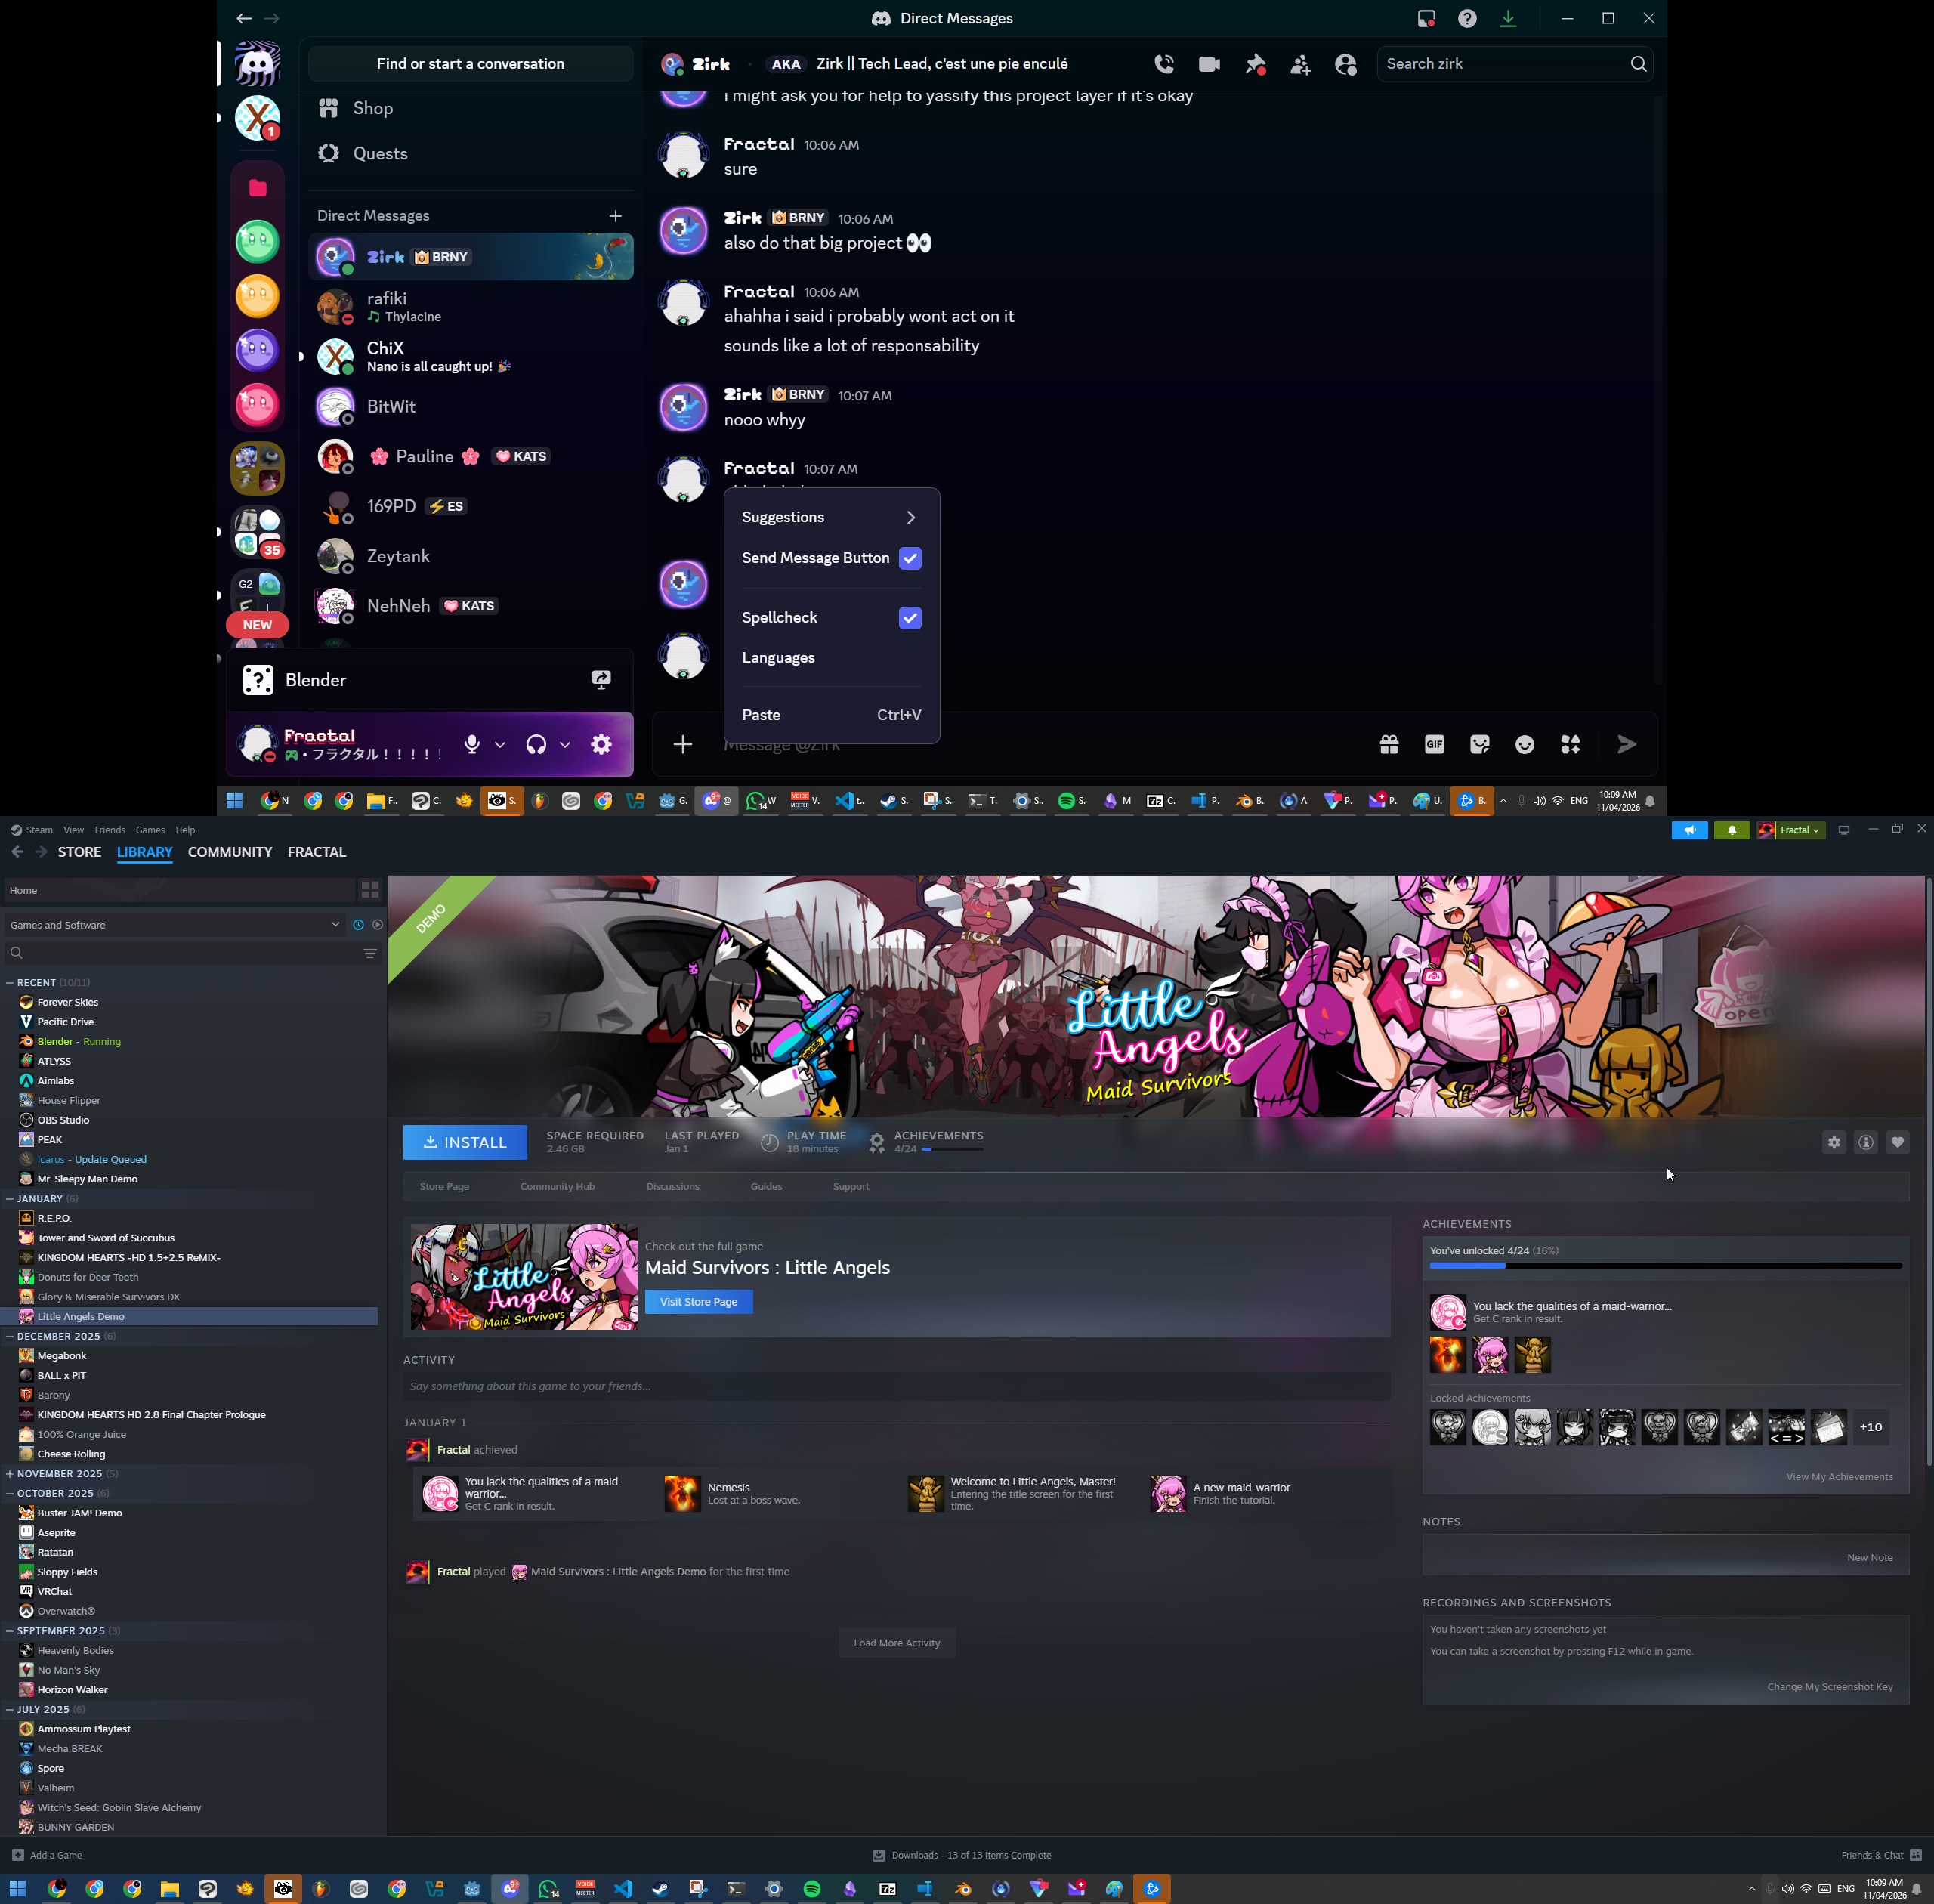Disable the Spellcheck checkbox
Viewport: 1934px width, 1904px height.
coord(909,618)
